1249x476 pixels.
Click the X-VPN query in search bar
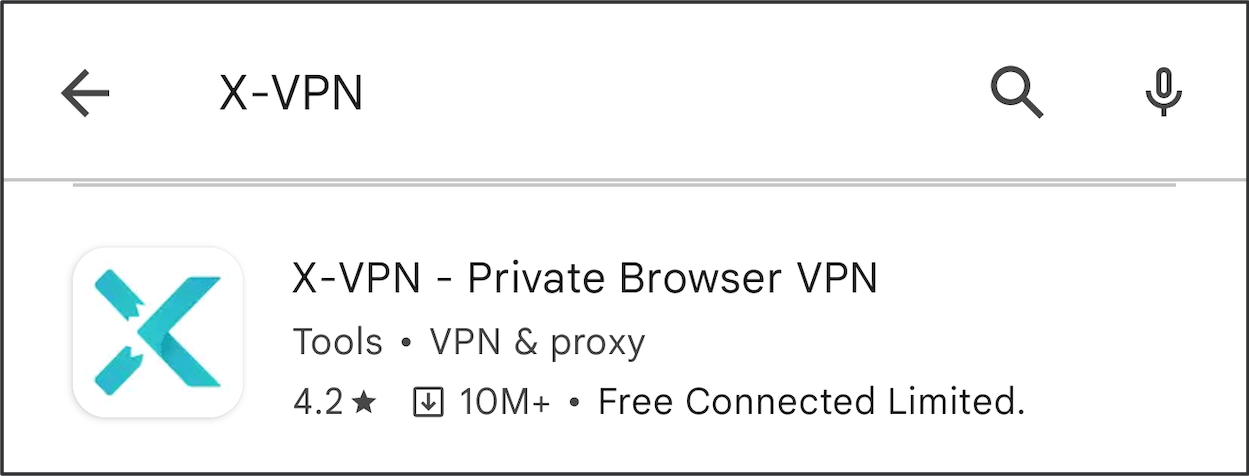pyautogui.click(x=291, y=94)
